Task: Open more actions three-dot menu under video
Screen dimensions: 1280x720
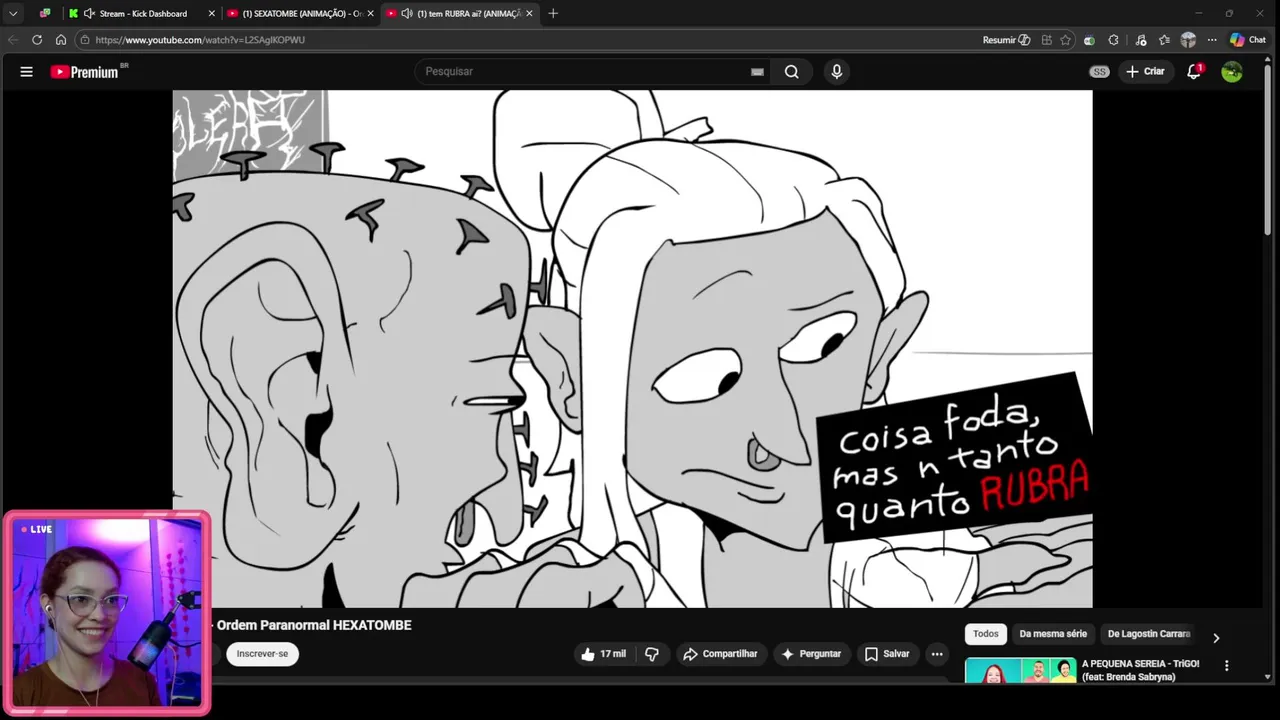Action: click(937, 654)
